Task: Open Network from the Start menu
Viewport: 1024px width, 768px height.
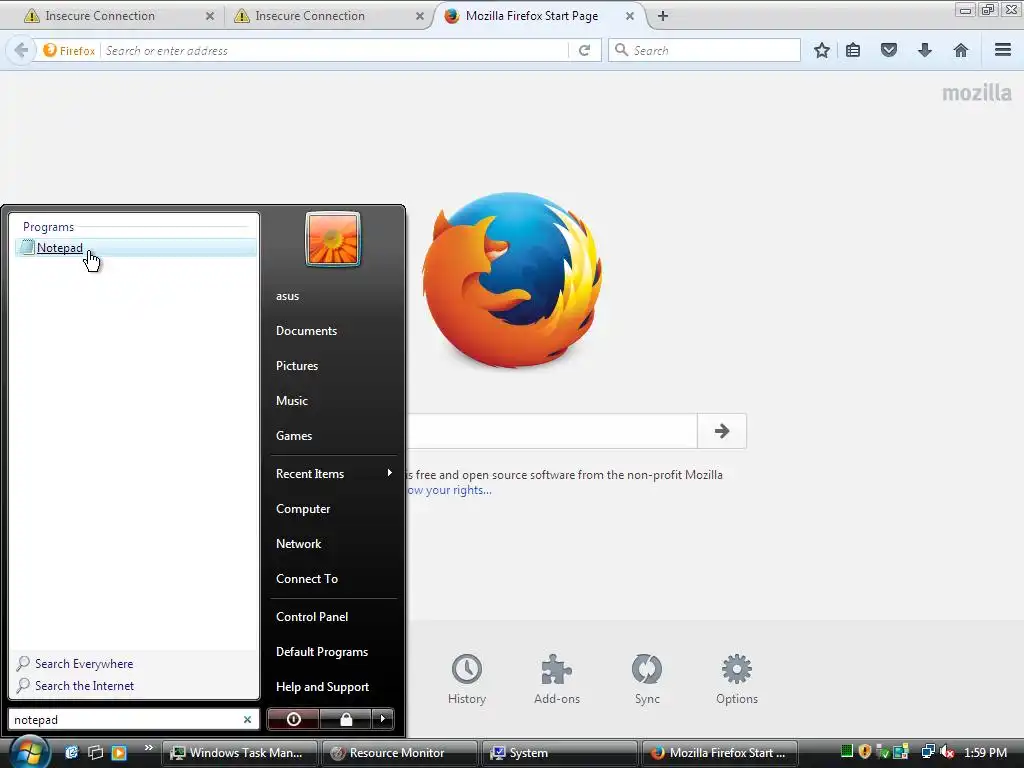Action: [298, 544]
